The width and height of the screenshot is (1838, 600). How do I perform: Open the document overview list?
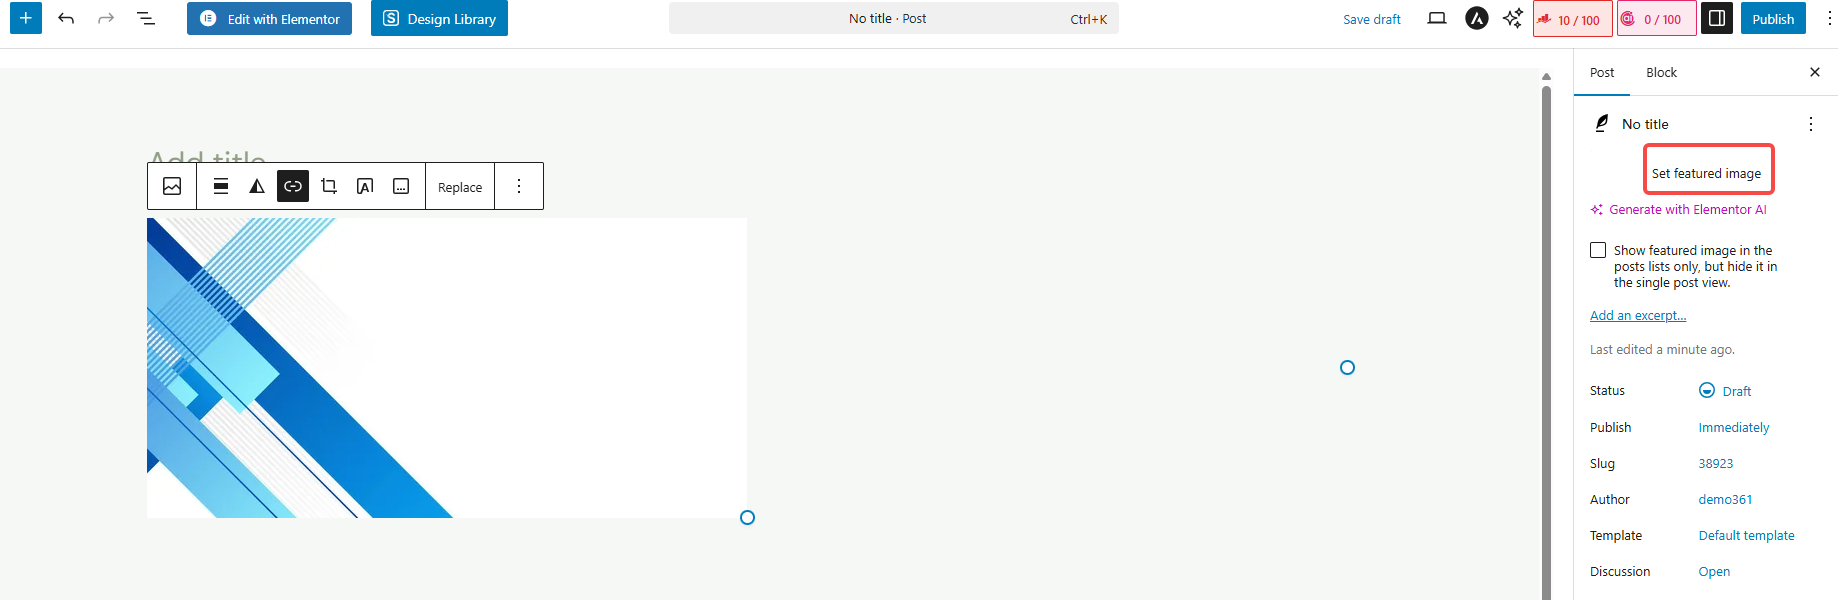146,18
